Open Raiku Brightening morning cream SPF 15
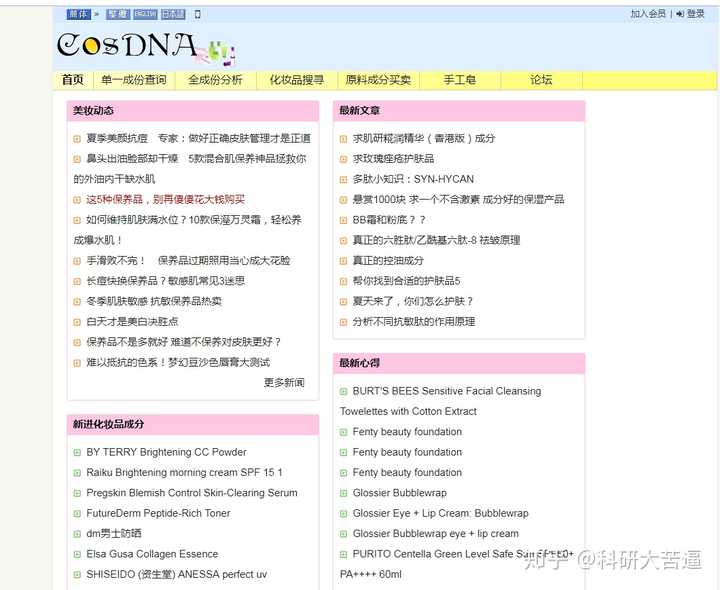This screenshot has width=720, height=590. tap(184, 472)
